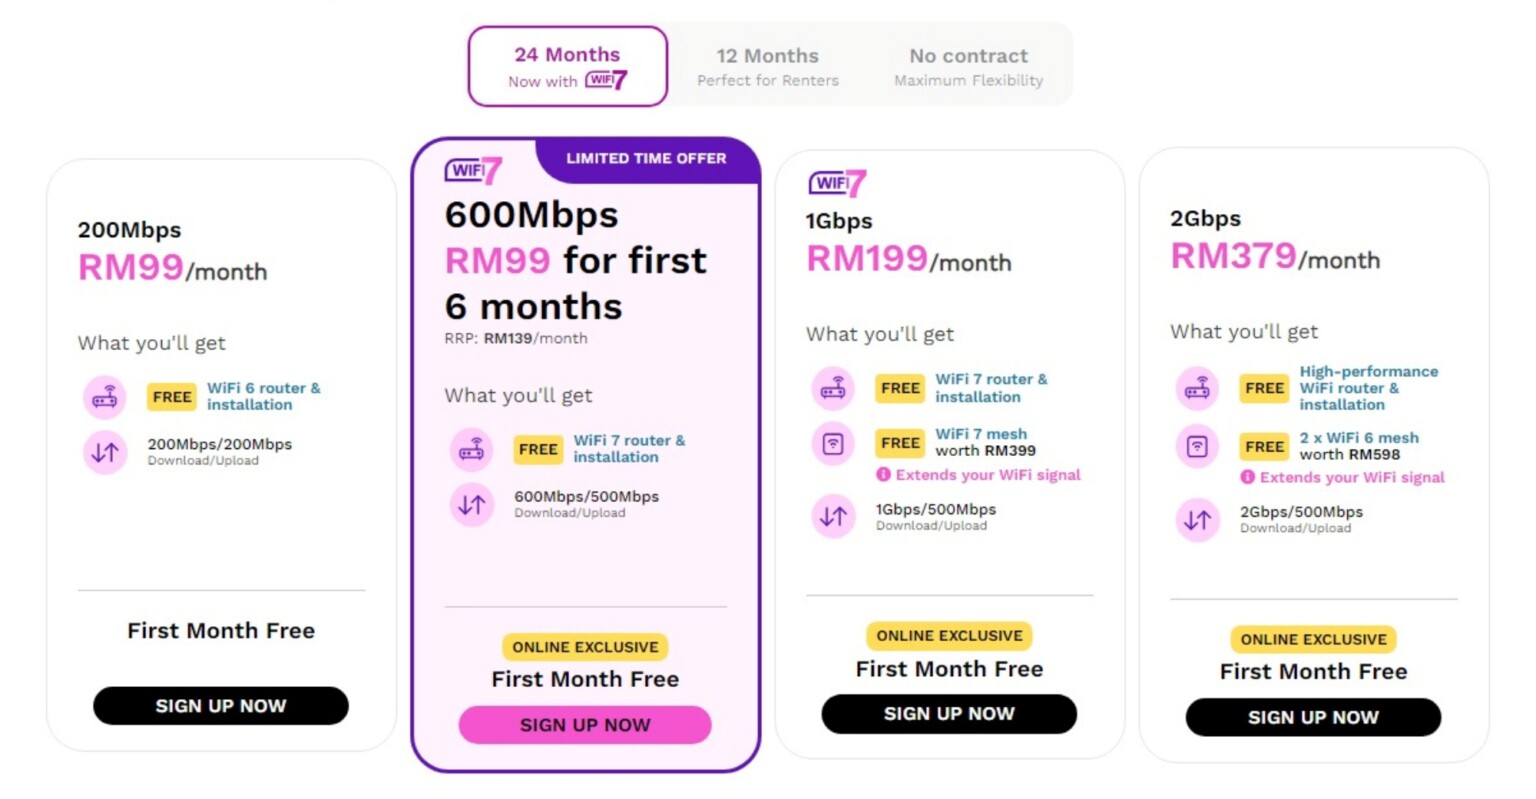
Task: Click WiFi 7 mesh device icon in 1Gbps plan
Action: (833, 443)
